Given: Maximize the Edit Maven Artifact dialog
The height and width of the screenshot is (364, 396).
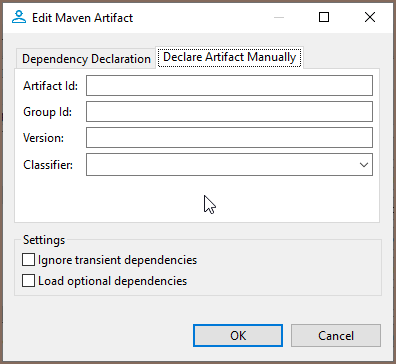Looking at the screenshot, I should [324, 17].
